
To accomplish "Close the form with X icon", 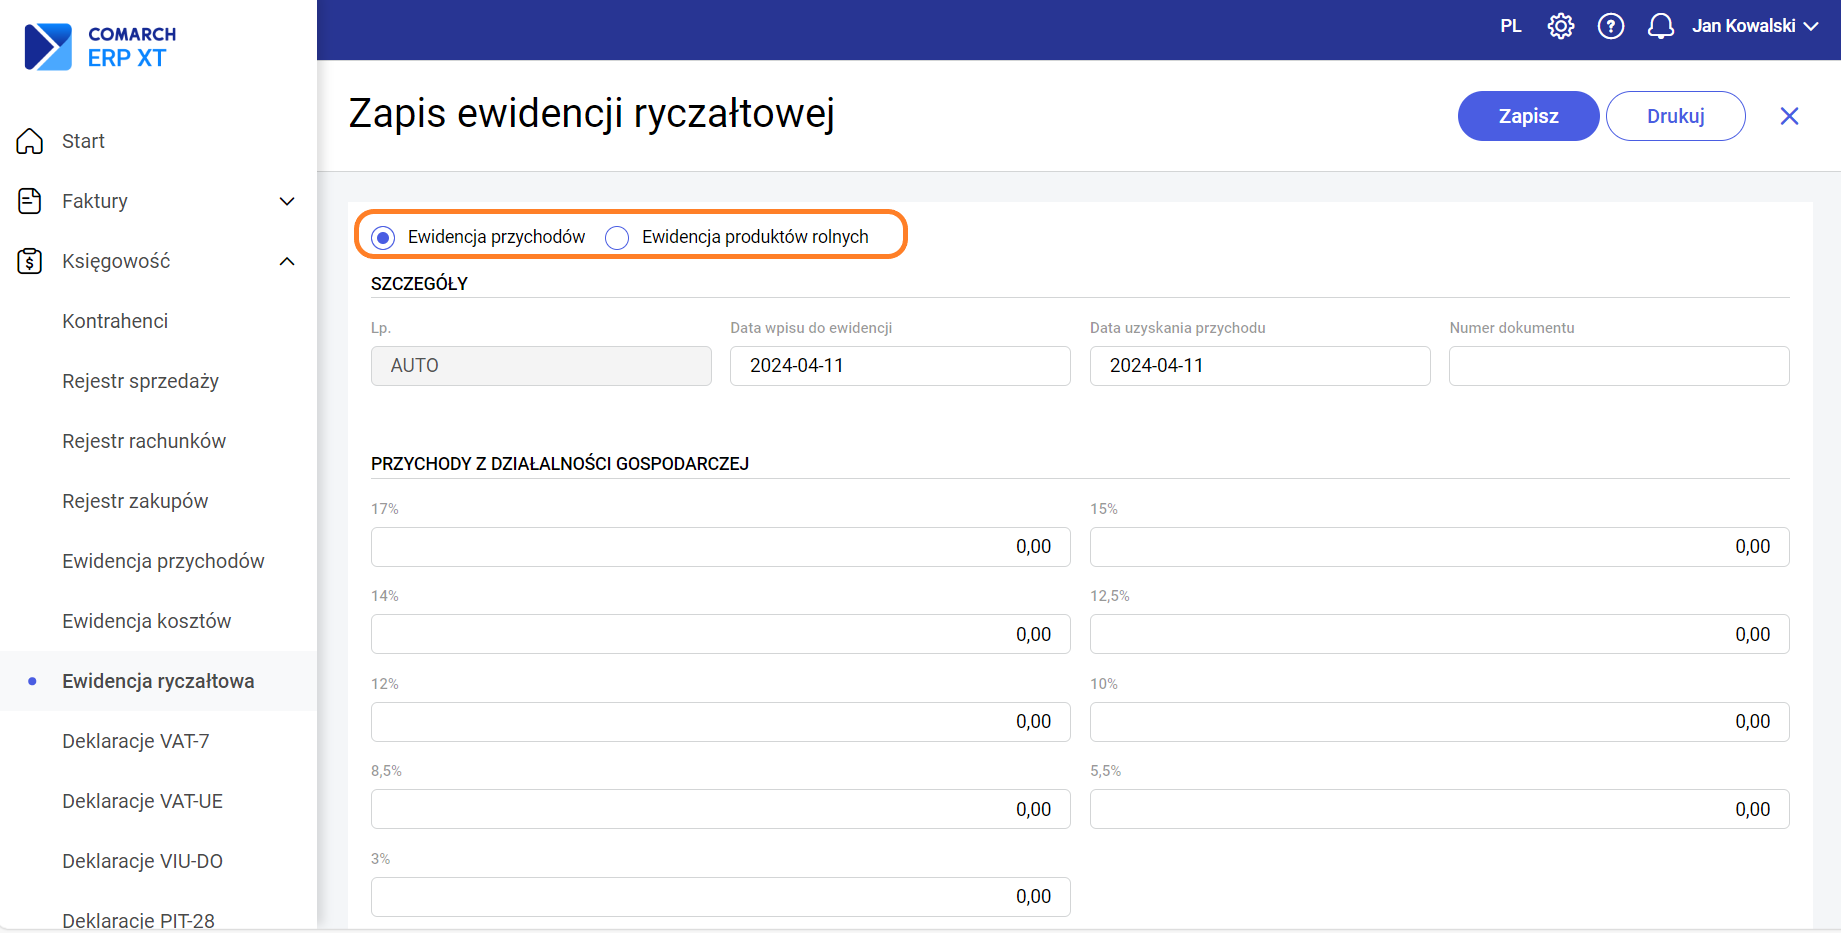I will coord(1789,116).
